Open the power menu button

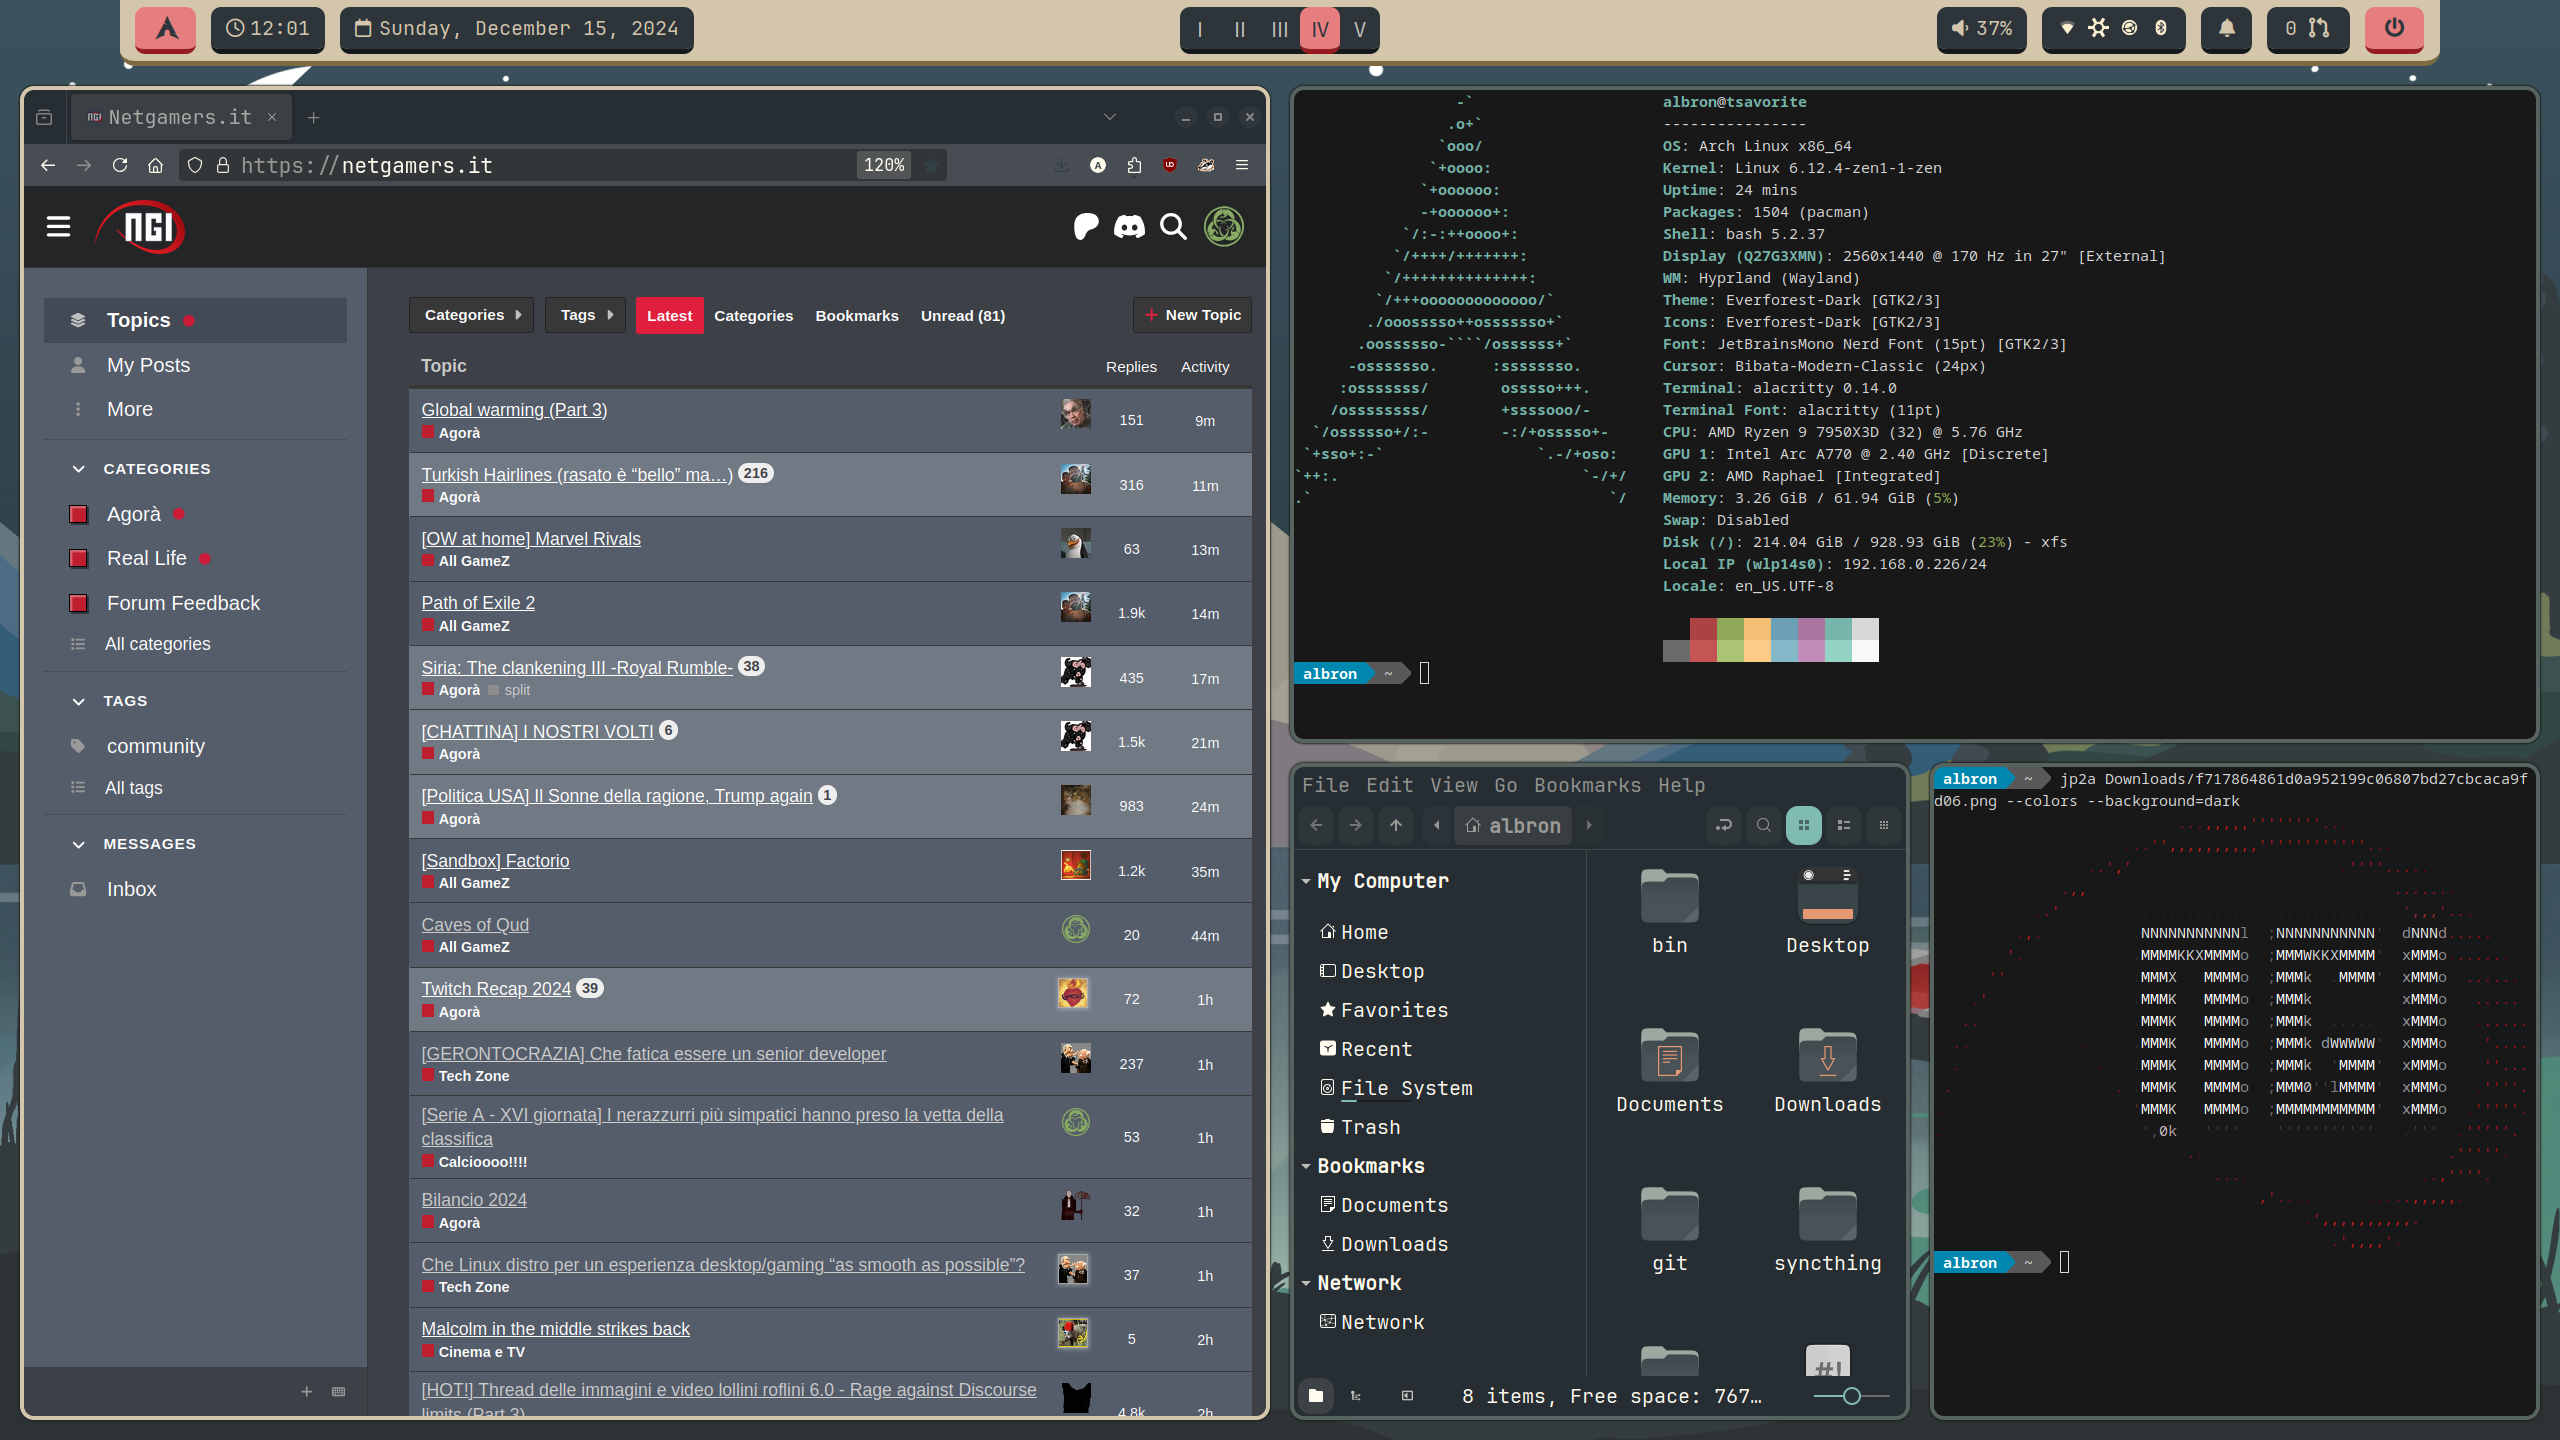2394,29
